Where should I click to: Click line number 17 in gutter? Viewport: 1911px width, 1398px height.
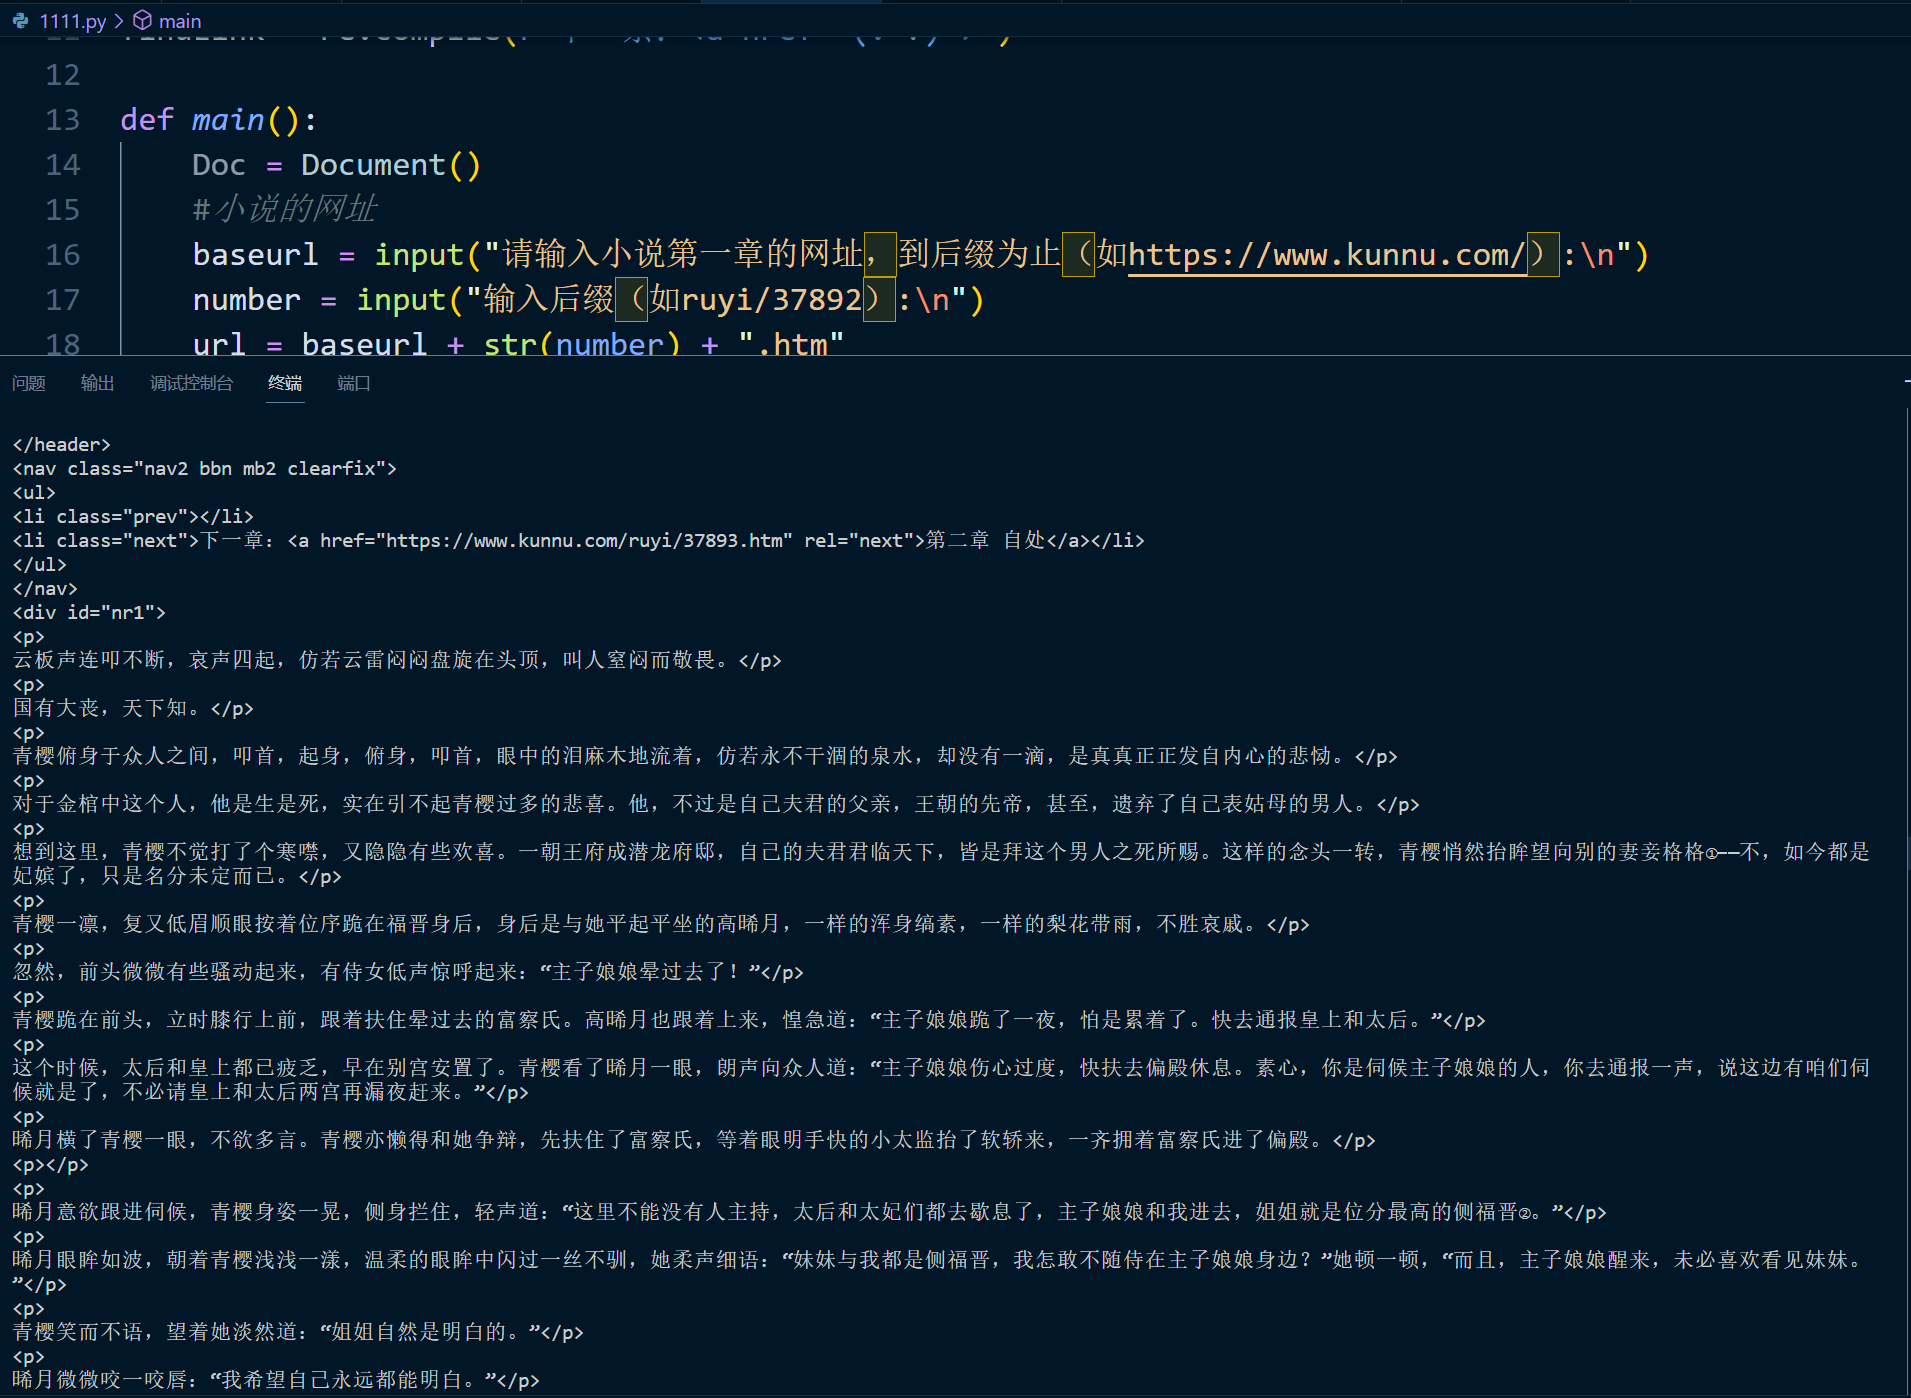coord(62,300)
